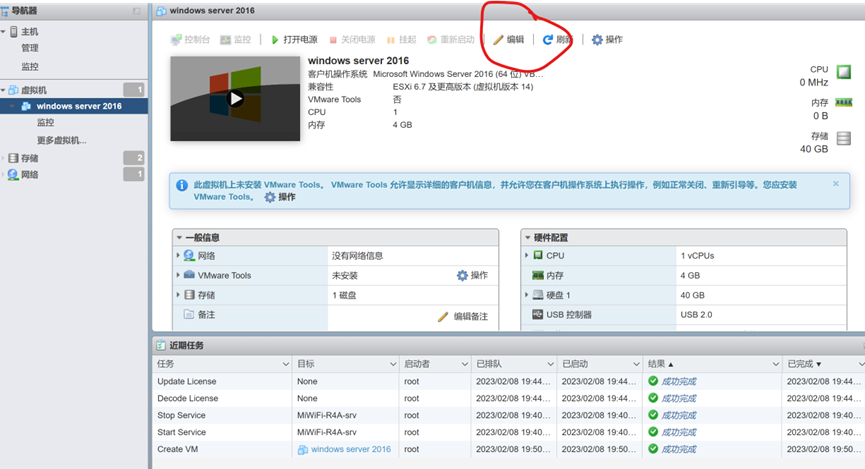This screenshot has height=469, width=865.
Task: Click the CPU usage icon at right
Action: tap(843, 72)
